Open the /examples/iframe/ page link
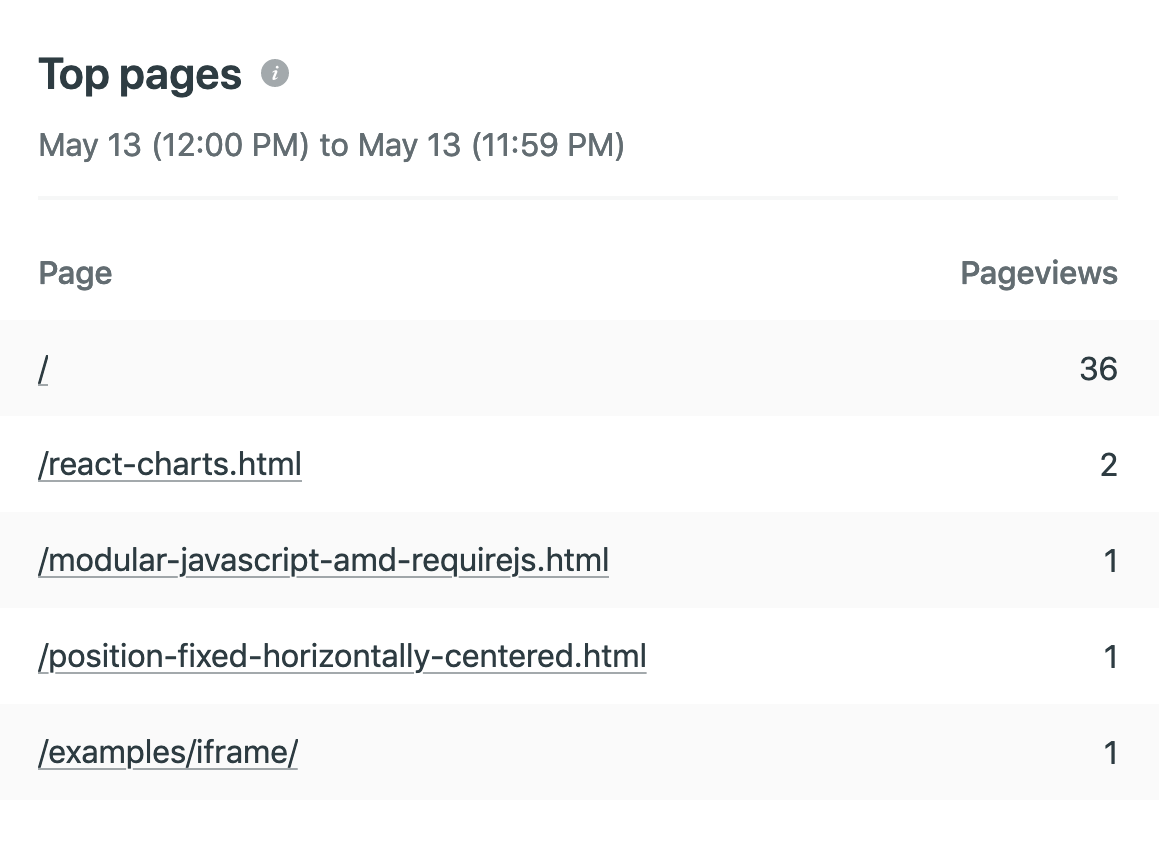 point(167,752)
